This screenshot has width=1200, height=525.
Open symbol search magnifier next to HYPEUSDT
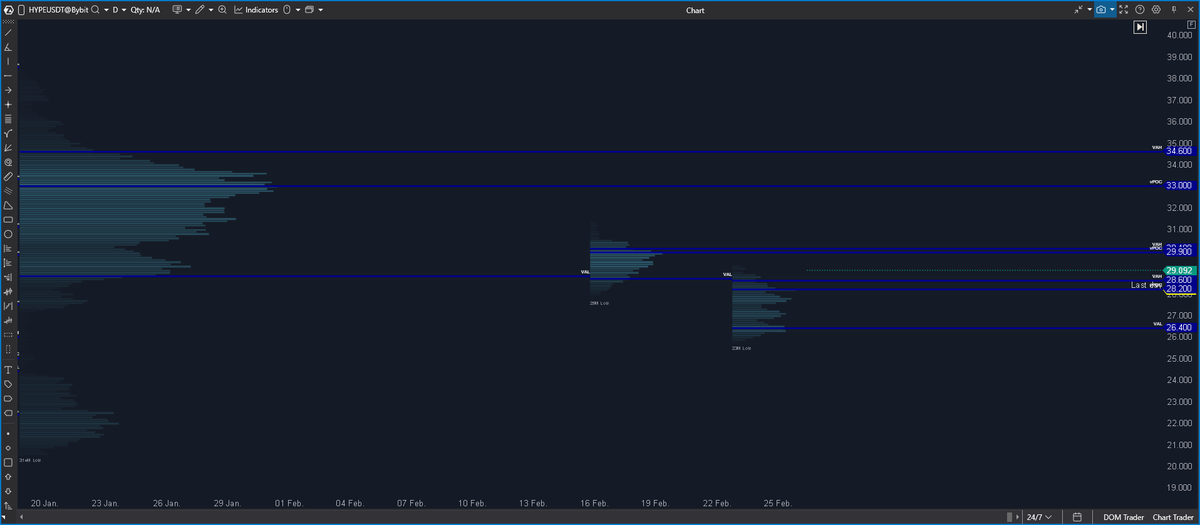95,10
